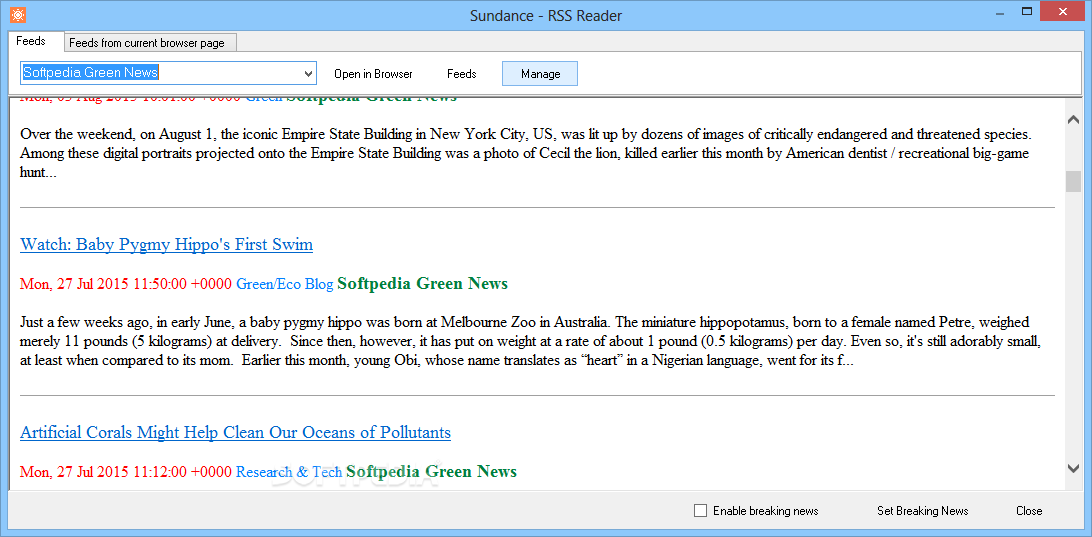Enable the breaking news checkbox
The image size is (1092, 537).
tap(701, 511)
